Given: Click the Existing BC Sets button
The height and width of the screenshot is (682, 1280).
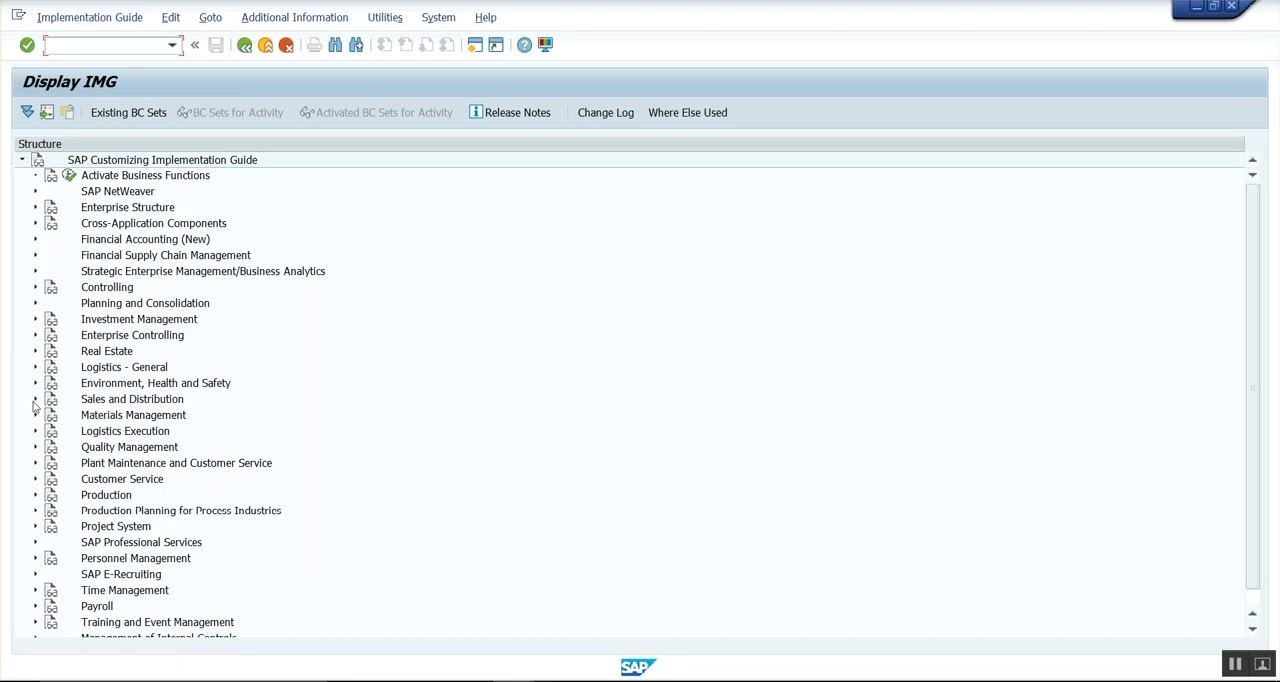Looking at the screenshot, I should point(129,112).
